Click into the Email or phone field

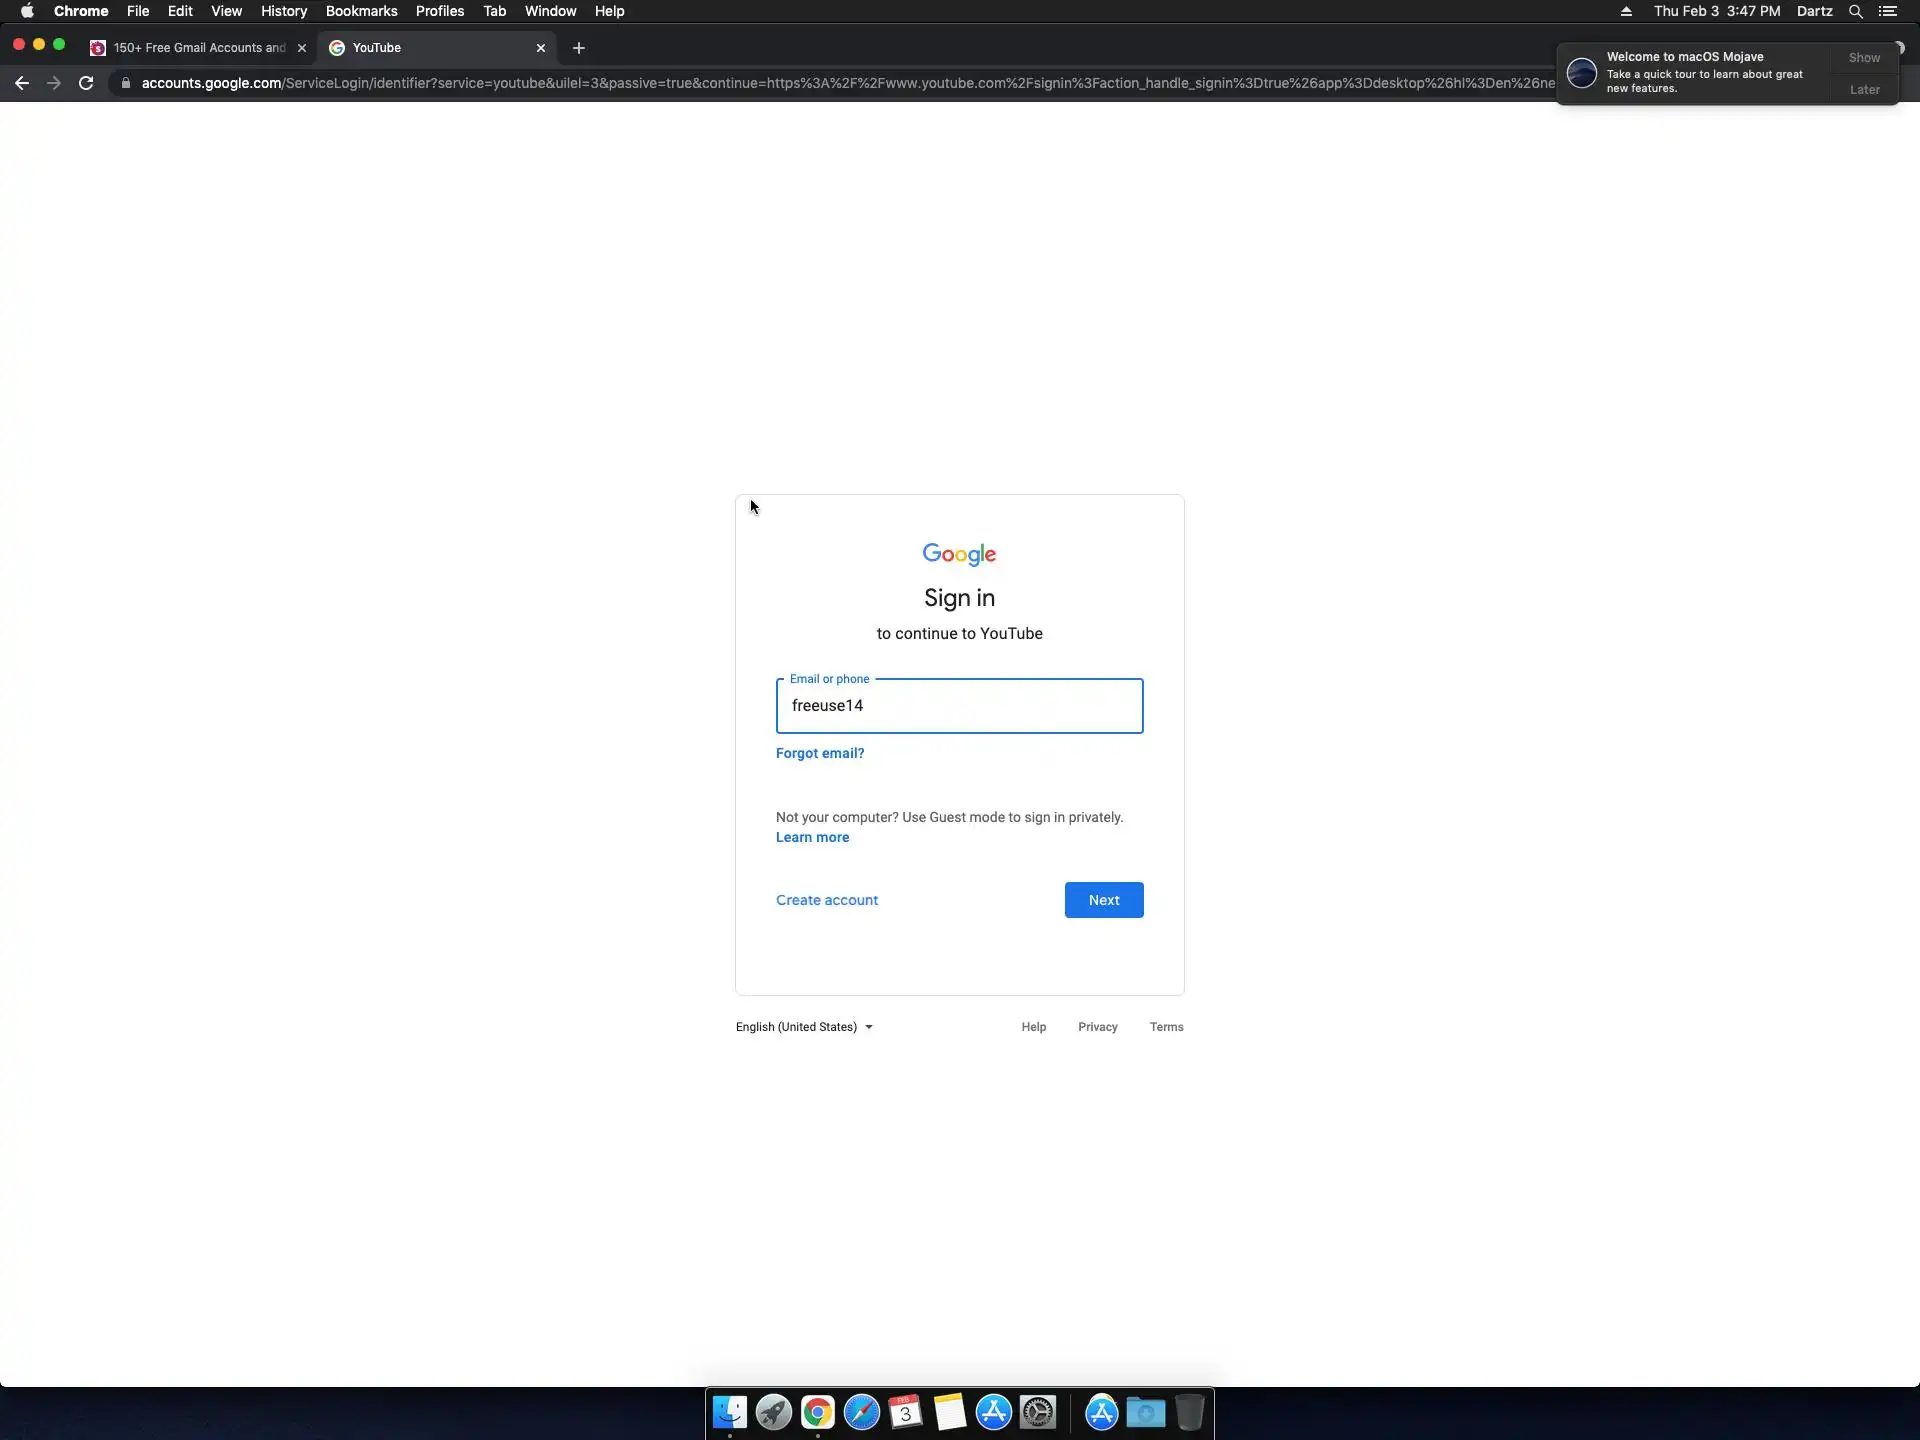[x=958, y=706]
